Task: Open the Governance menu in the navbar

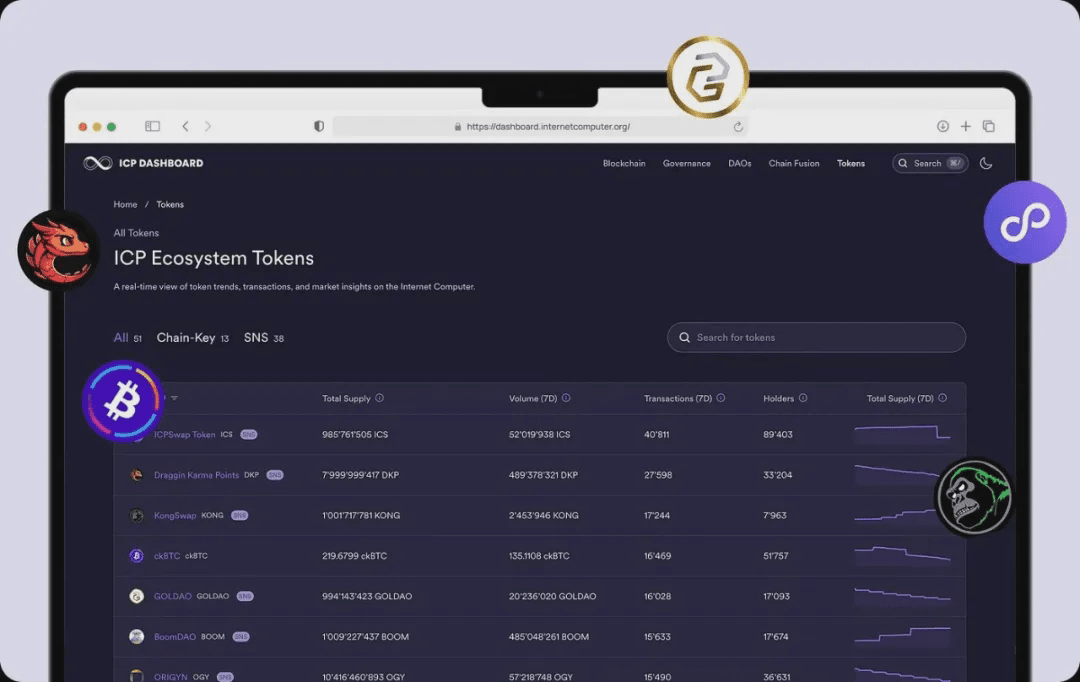Action: (686, 163)
